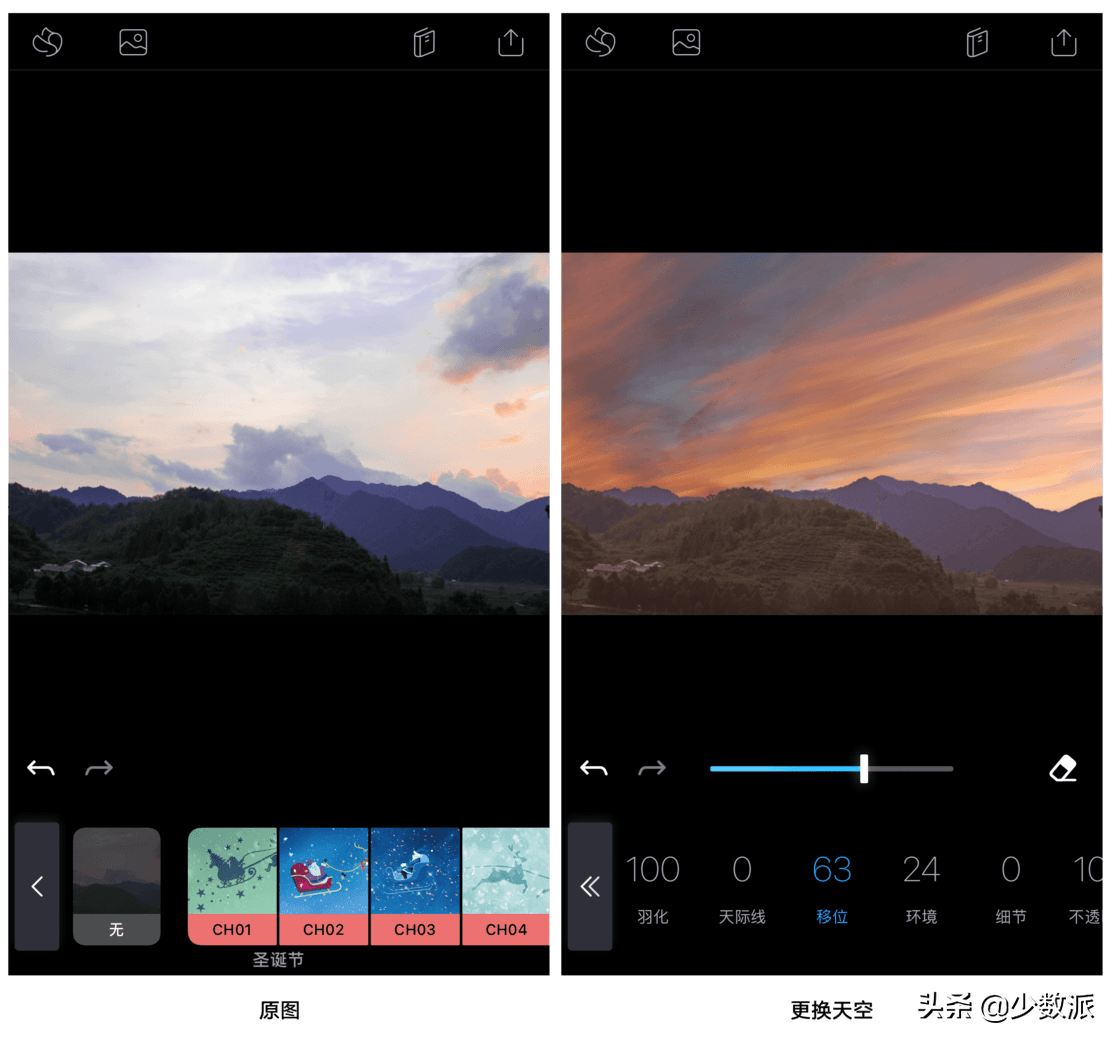Tap the share/export icon in the right screen
Image resolution: width=1120 pixels, height=1046 pixels.
coord(1064,42)
